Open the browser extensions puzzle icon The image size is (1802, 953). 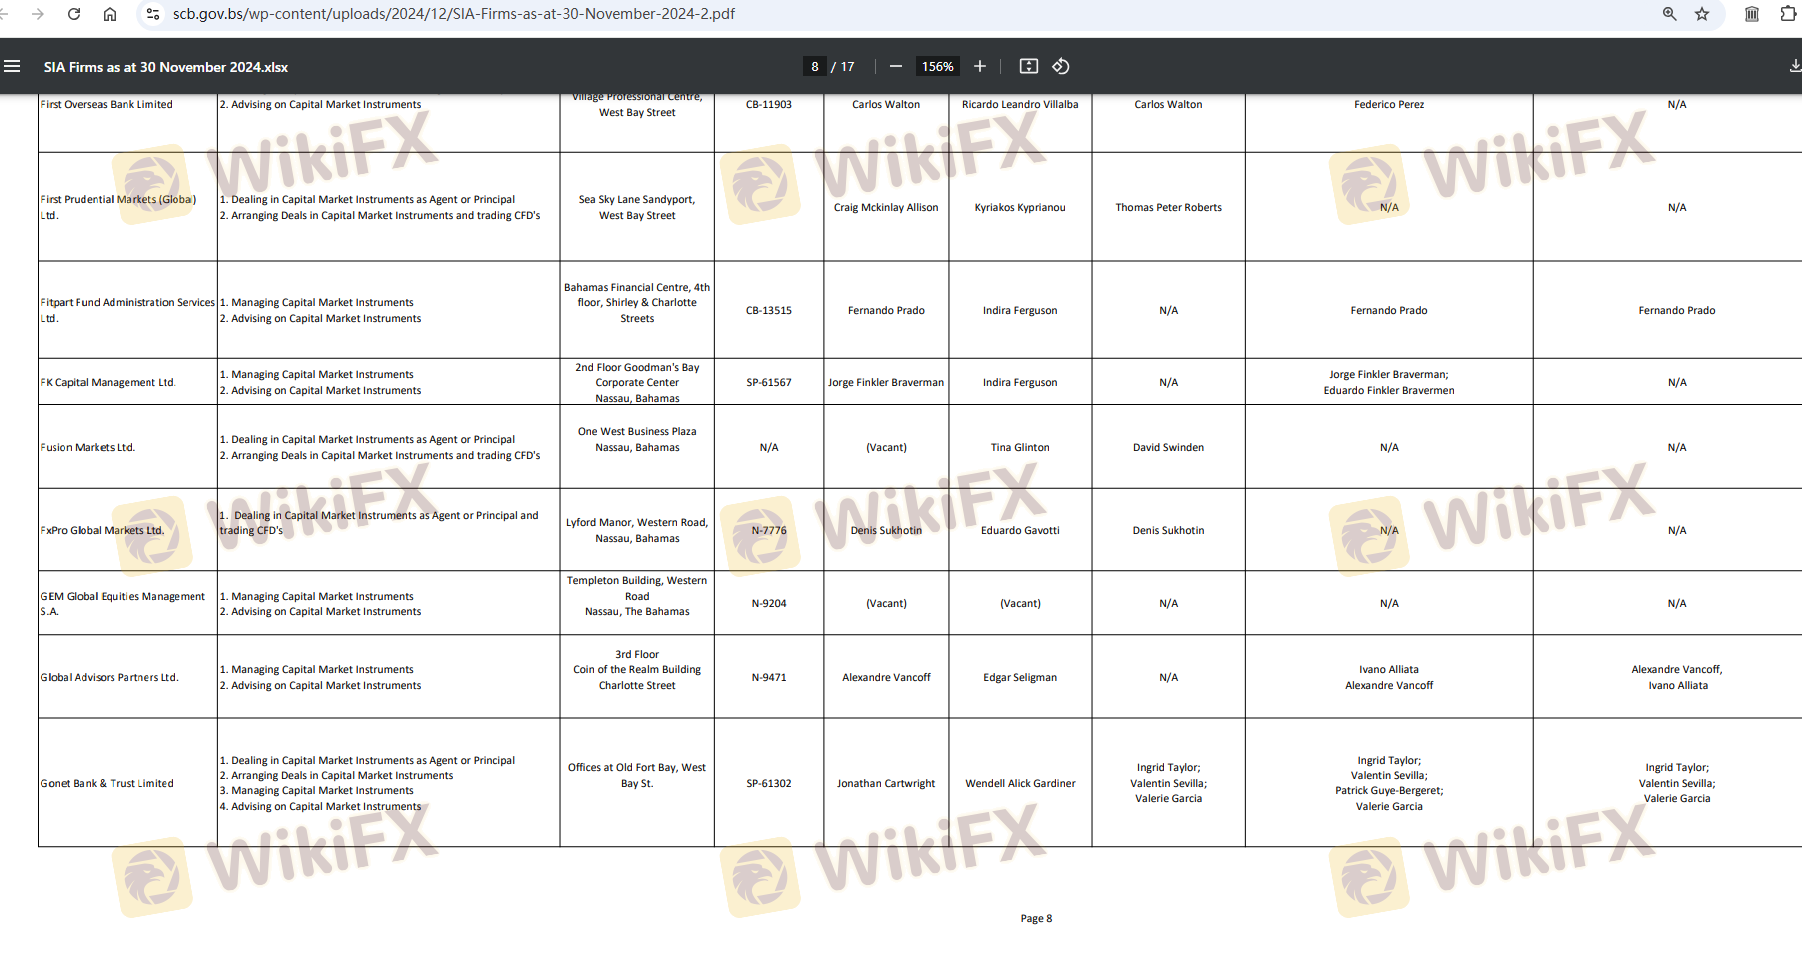click(1788, 14)
